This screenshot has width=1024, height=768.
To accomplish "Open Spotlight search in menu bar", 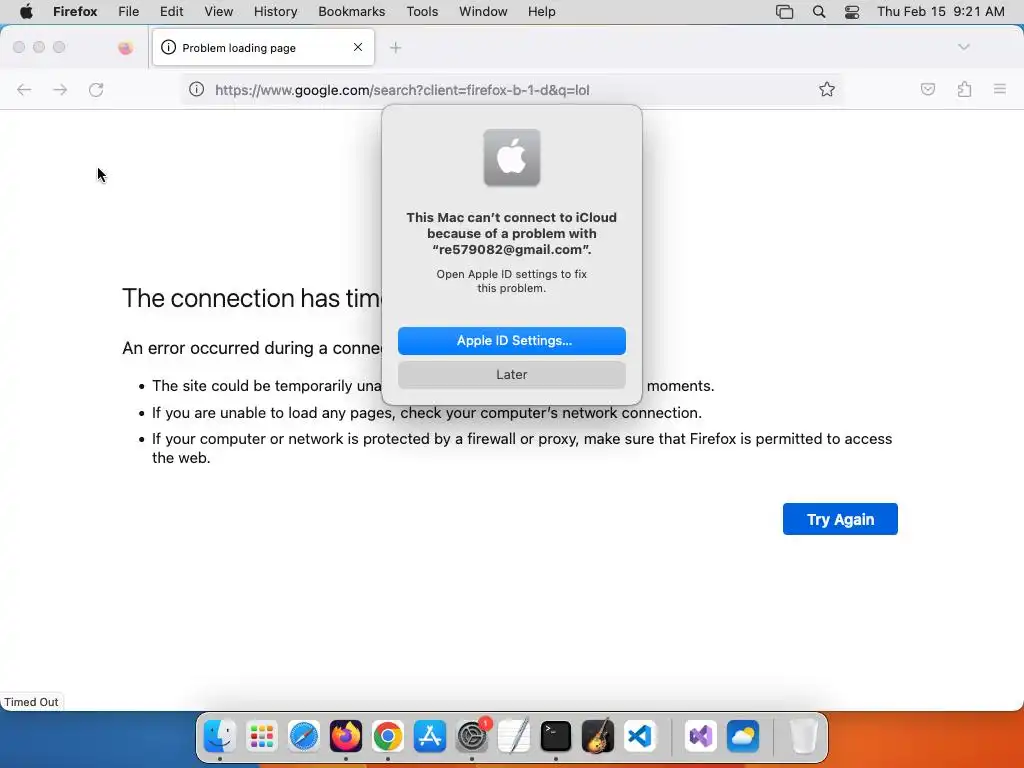I will pos(819,12).
